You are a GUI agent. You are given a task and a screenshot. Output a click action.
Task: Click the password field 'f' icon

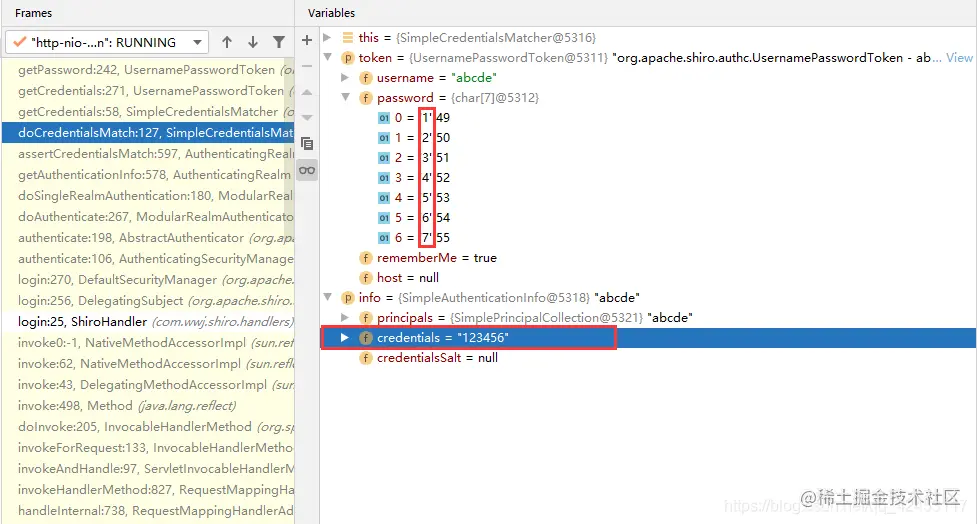click(366, 98)
